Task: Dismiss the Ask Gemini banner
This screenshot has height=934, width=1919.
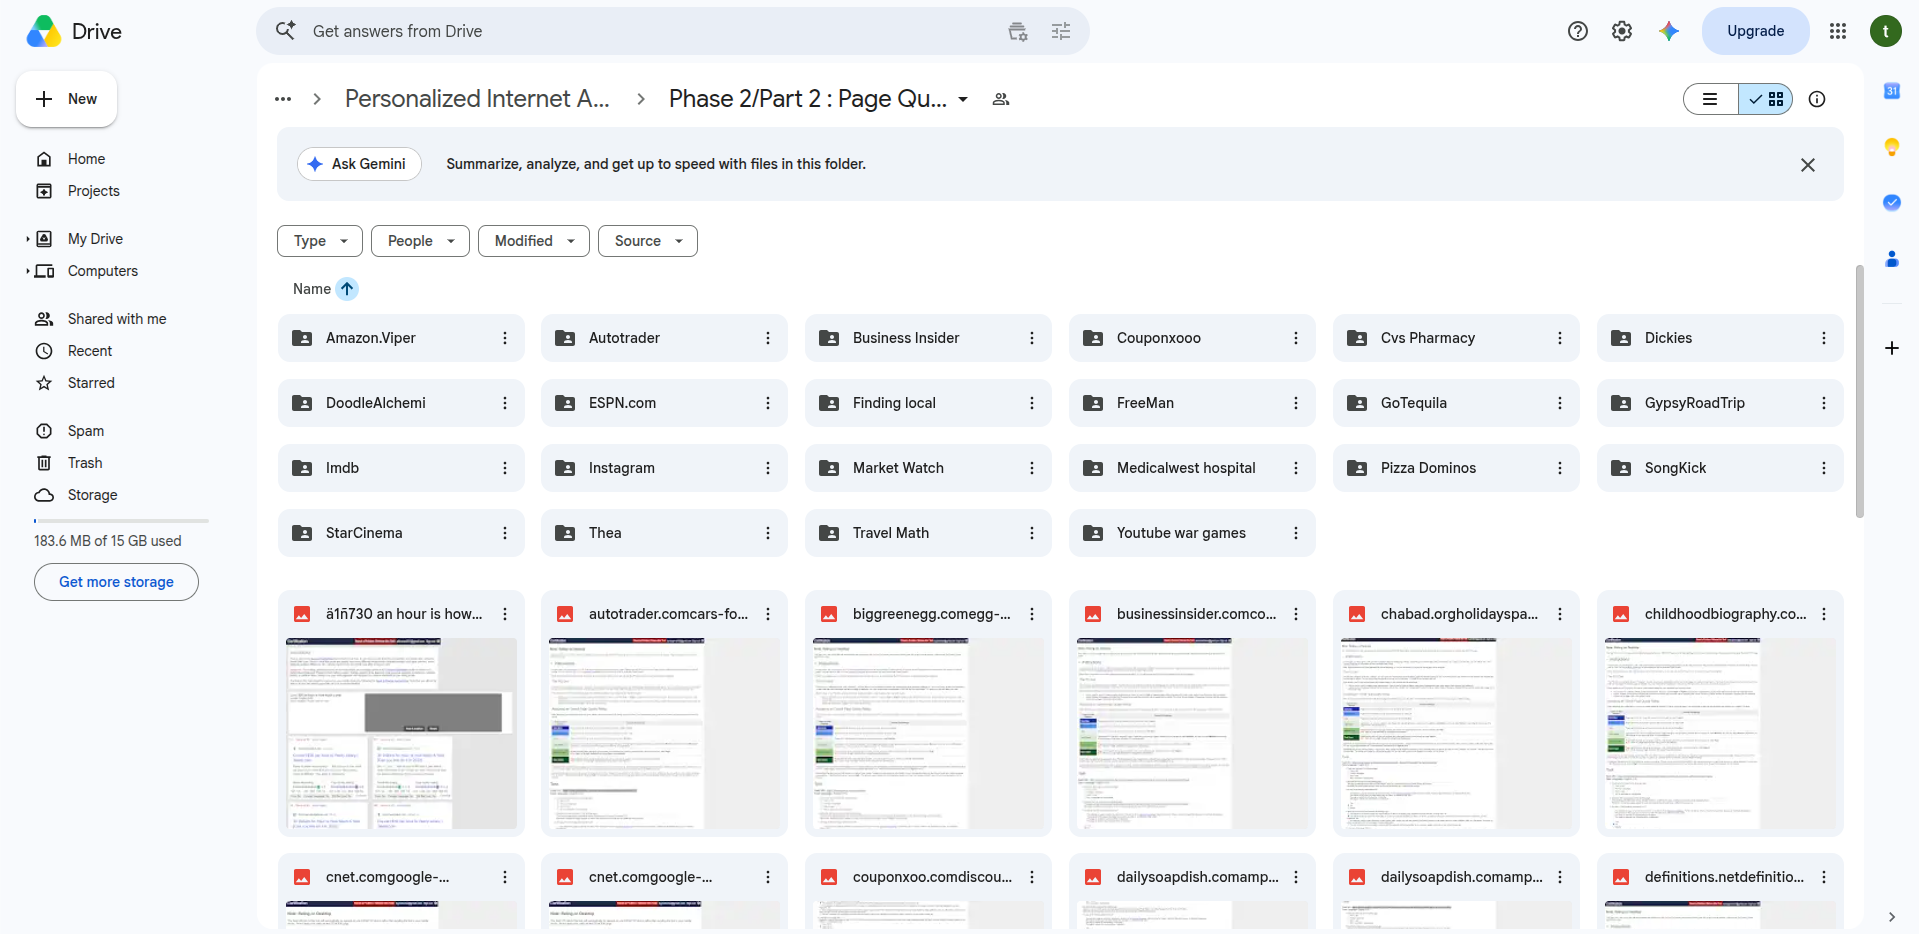Action: tap(1808, 165)
